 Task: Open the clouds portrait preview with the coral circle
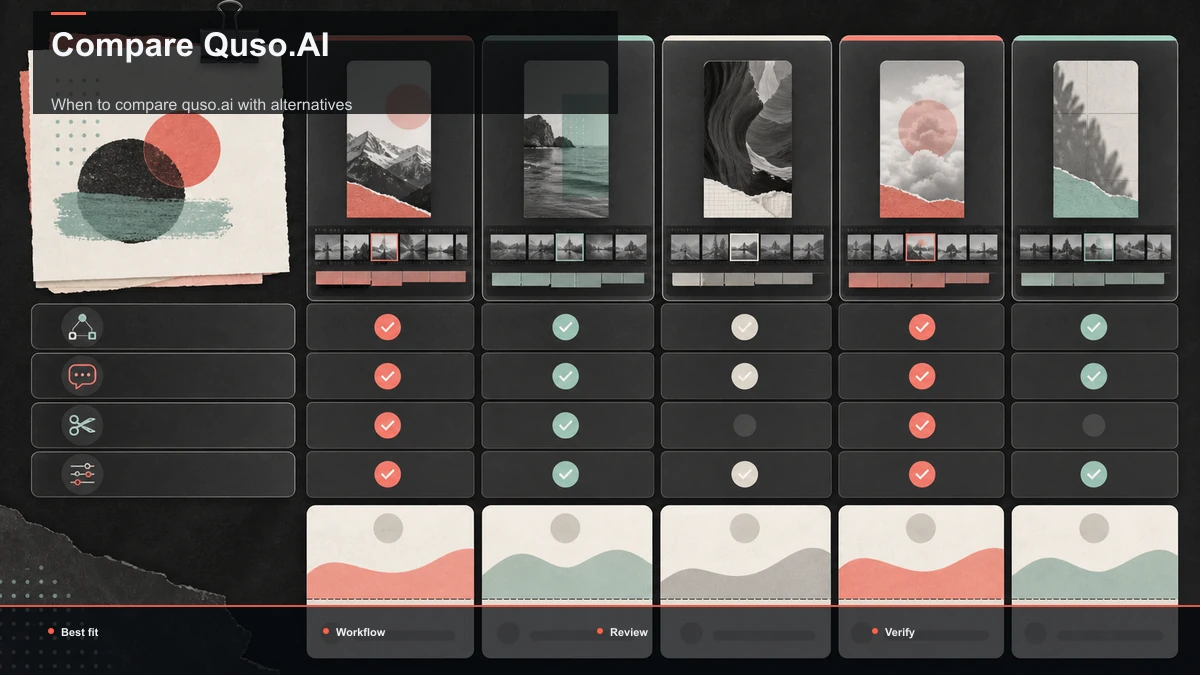coord(922,139)
